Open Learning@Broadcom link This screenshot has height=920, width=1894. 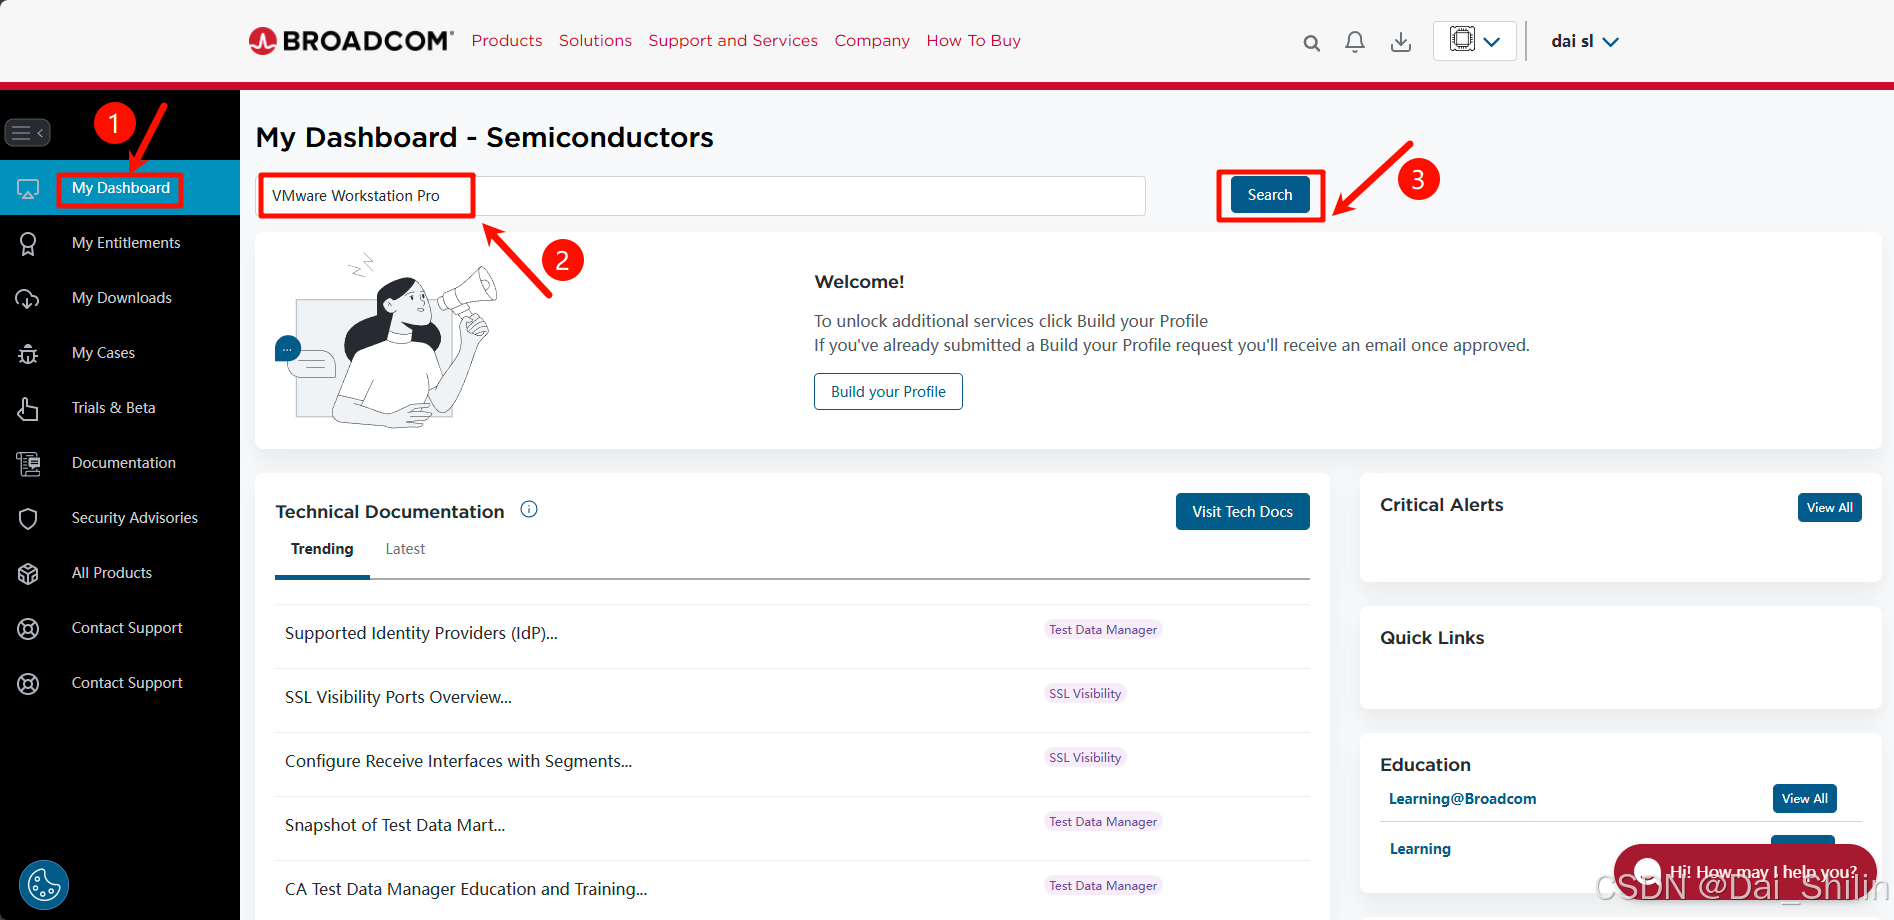[1462, 799]
